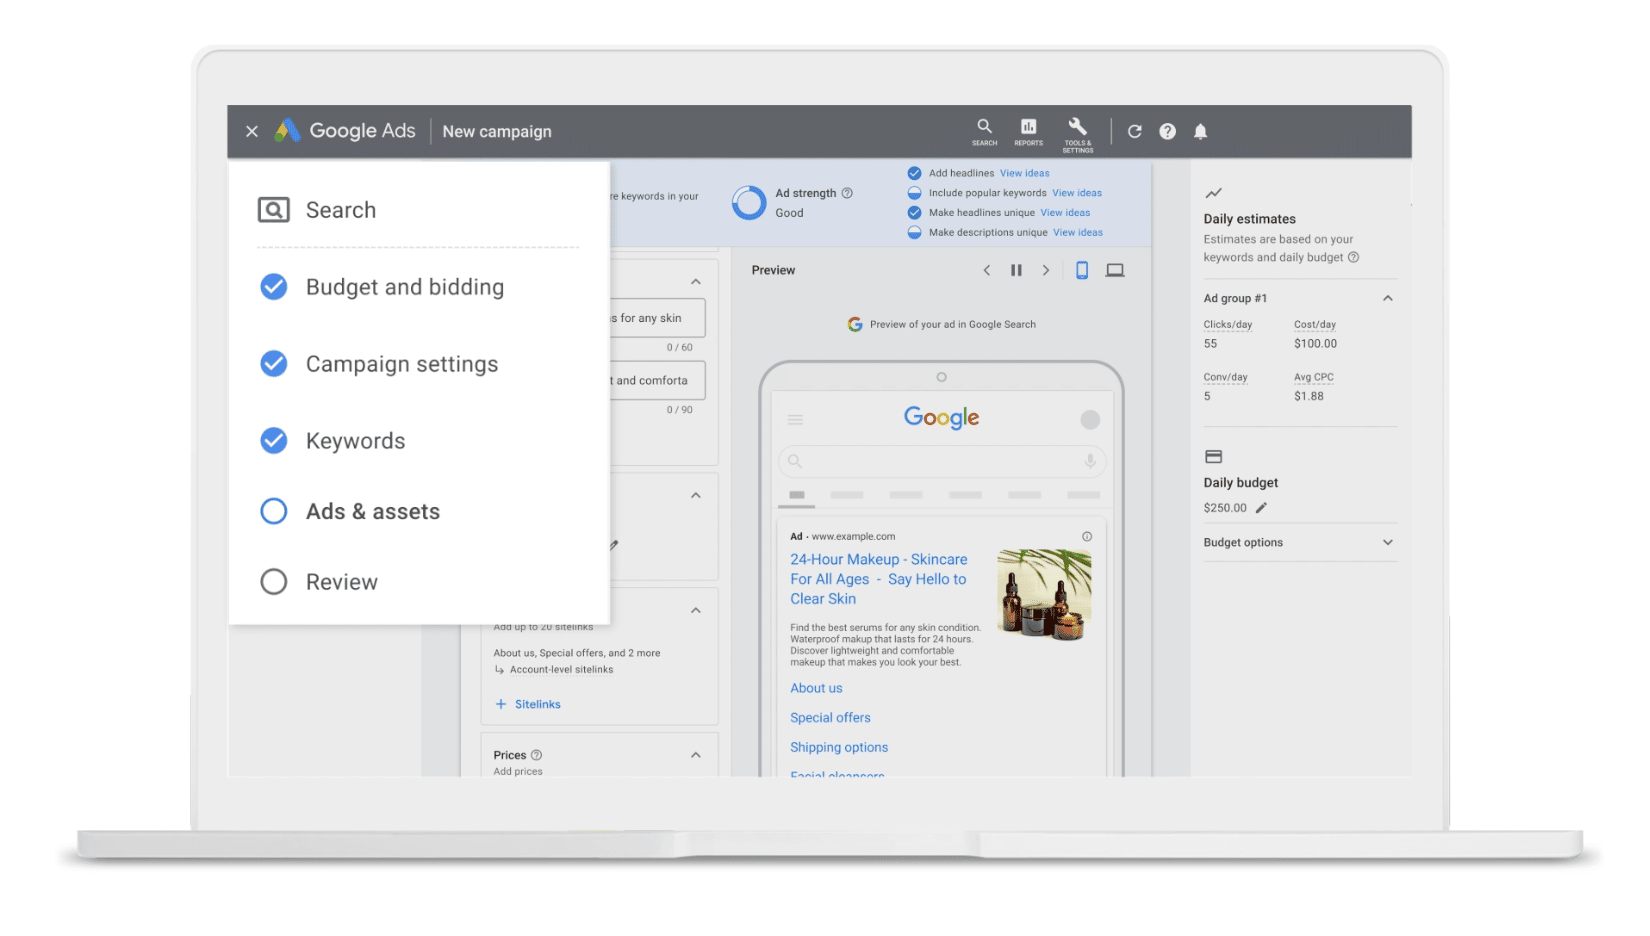Collapse the Prices section
This screenshot has width=1650, height=936.
(x=696, y=755)
